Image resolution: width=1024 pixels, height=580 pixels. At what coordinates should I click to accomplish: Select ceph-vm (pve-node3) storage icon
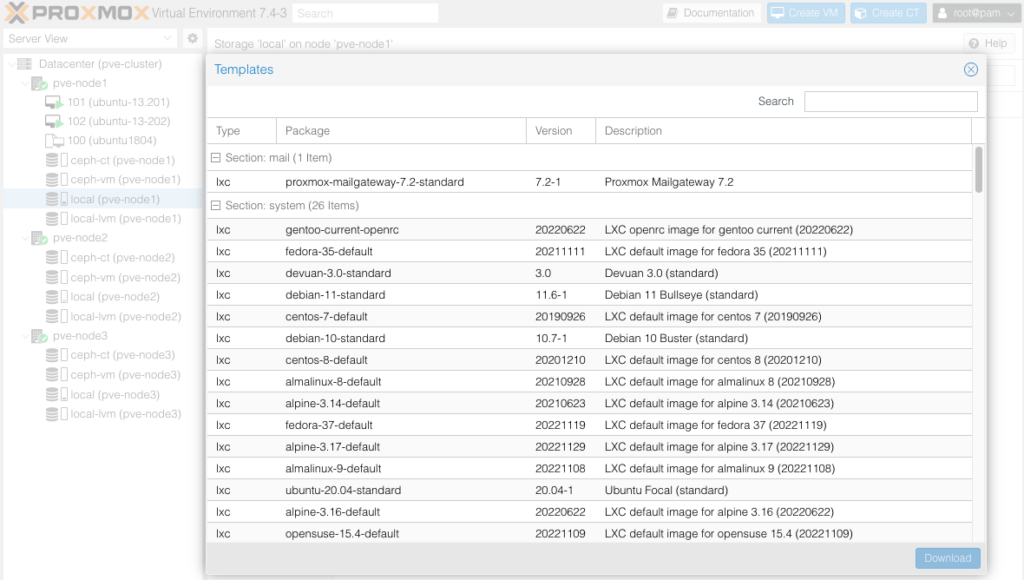[x=56, y=374]
